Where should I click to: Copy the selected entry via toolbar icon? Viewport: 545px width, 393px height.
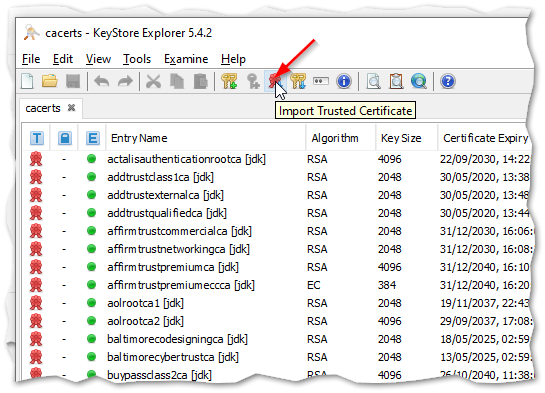pyautogui.click(x=177, y=81)
